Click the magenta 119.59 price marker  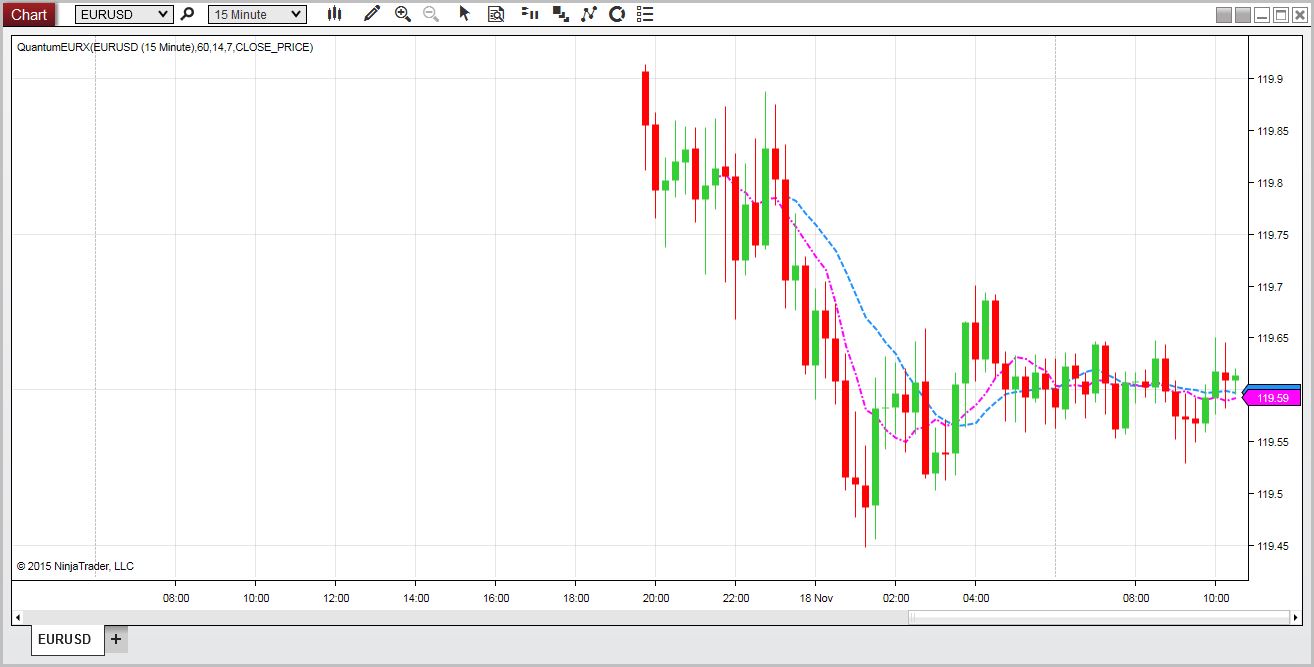[1271, 398]
